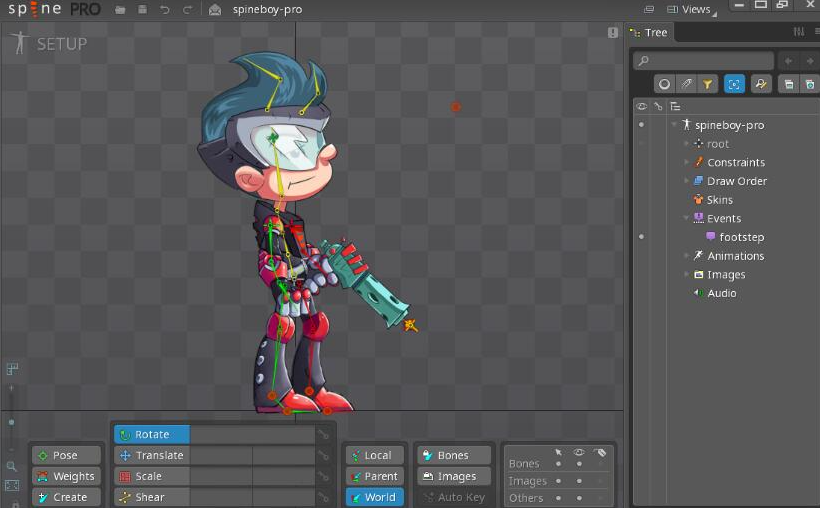Click the zoom magnifier icon in viewport

pos(12,466)
